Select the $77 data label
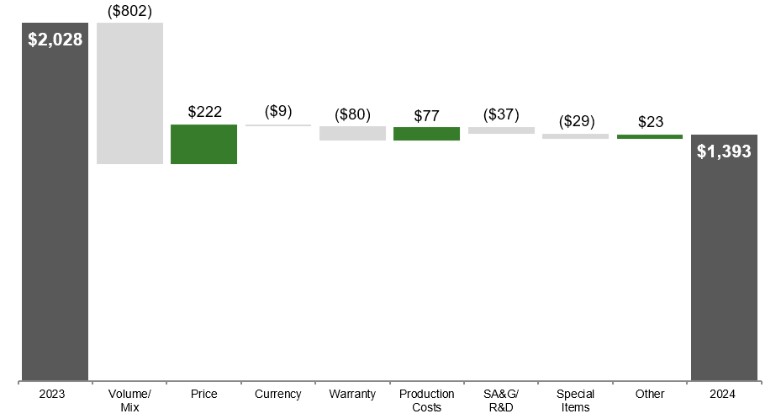This screenshot has width=781, height=419. [x=426, y=114]
